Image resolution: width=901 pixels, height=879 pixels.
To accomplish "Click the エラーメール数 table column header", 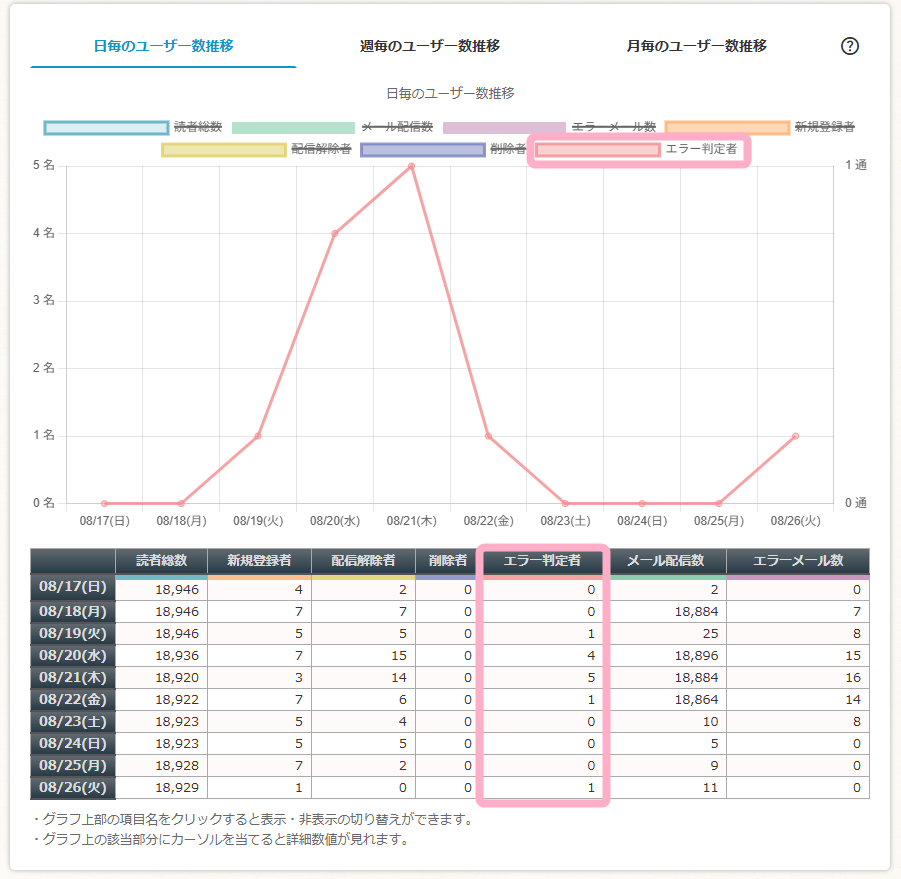I will point(798,561).
